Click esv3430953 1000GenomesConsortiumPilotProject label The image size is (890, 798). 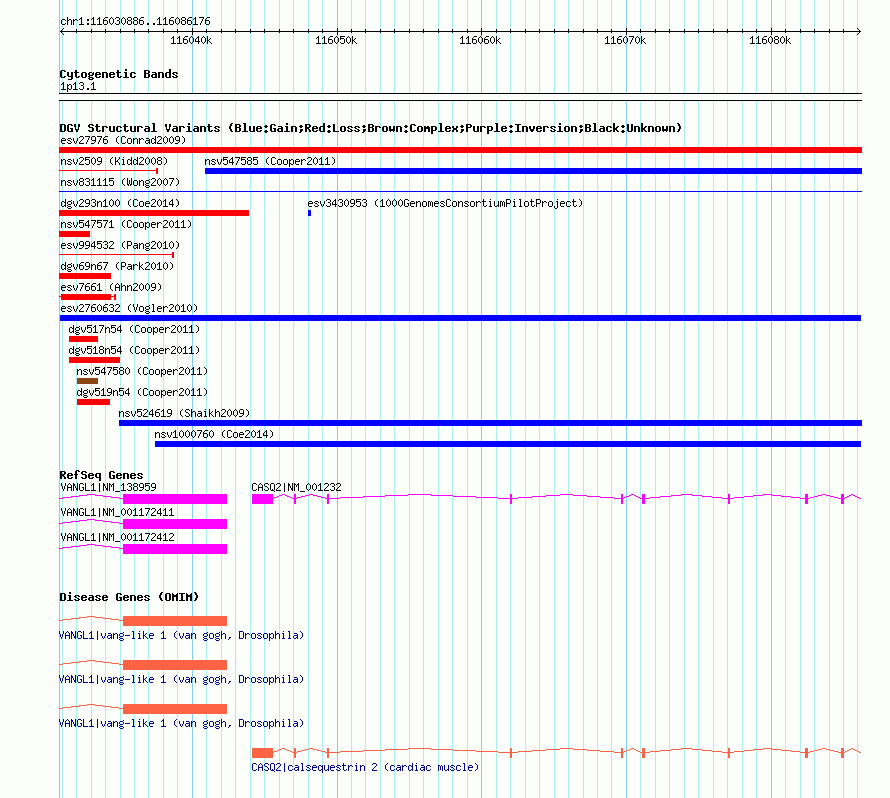click(445, 203)
